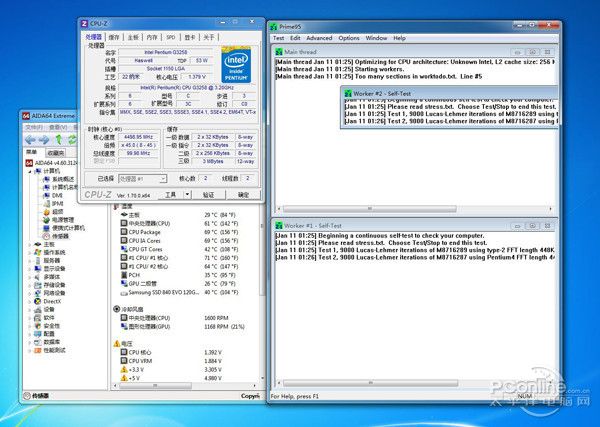600x427 pixels.
Task: Click the 电压 warning section icon
Action: click(x=117, y=343)
